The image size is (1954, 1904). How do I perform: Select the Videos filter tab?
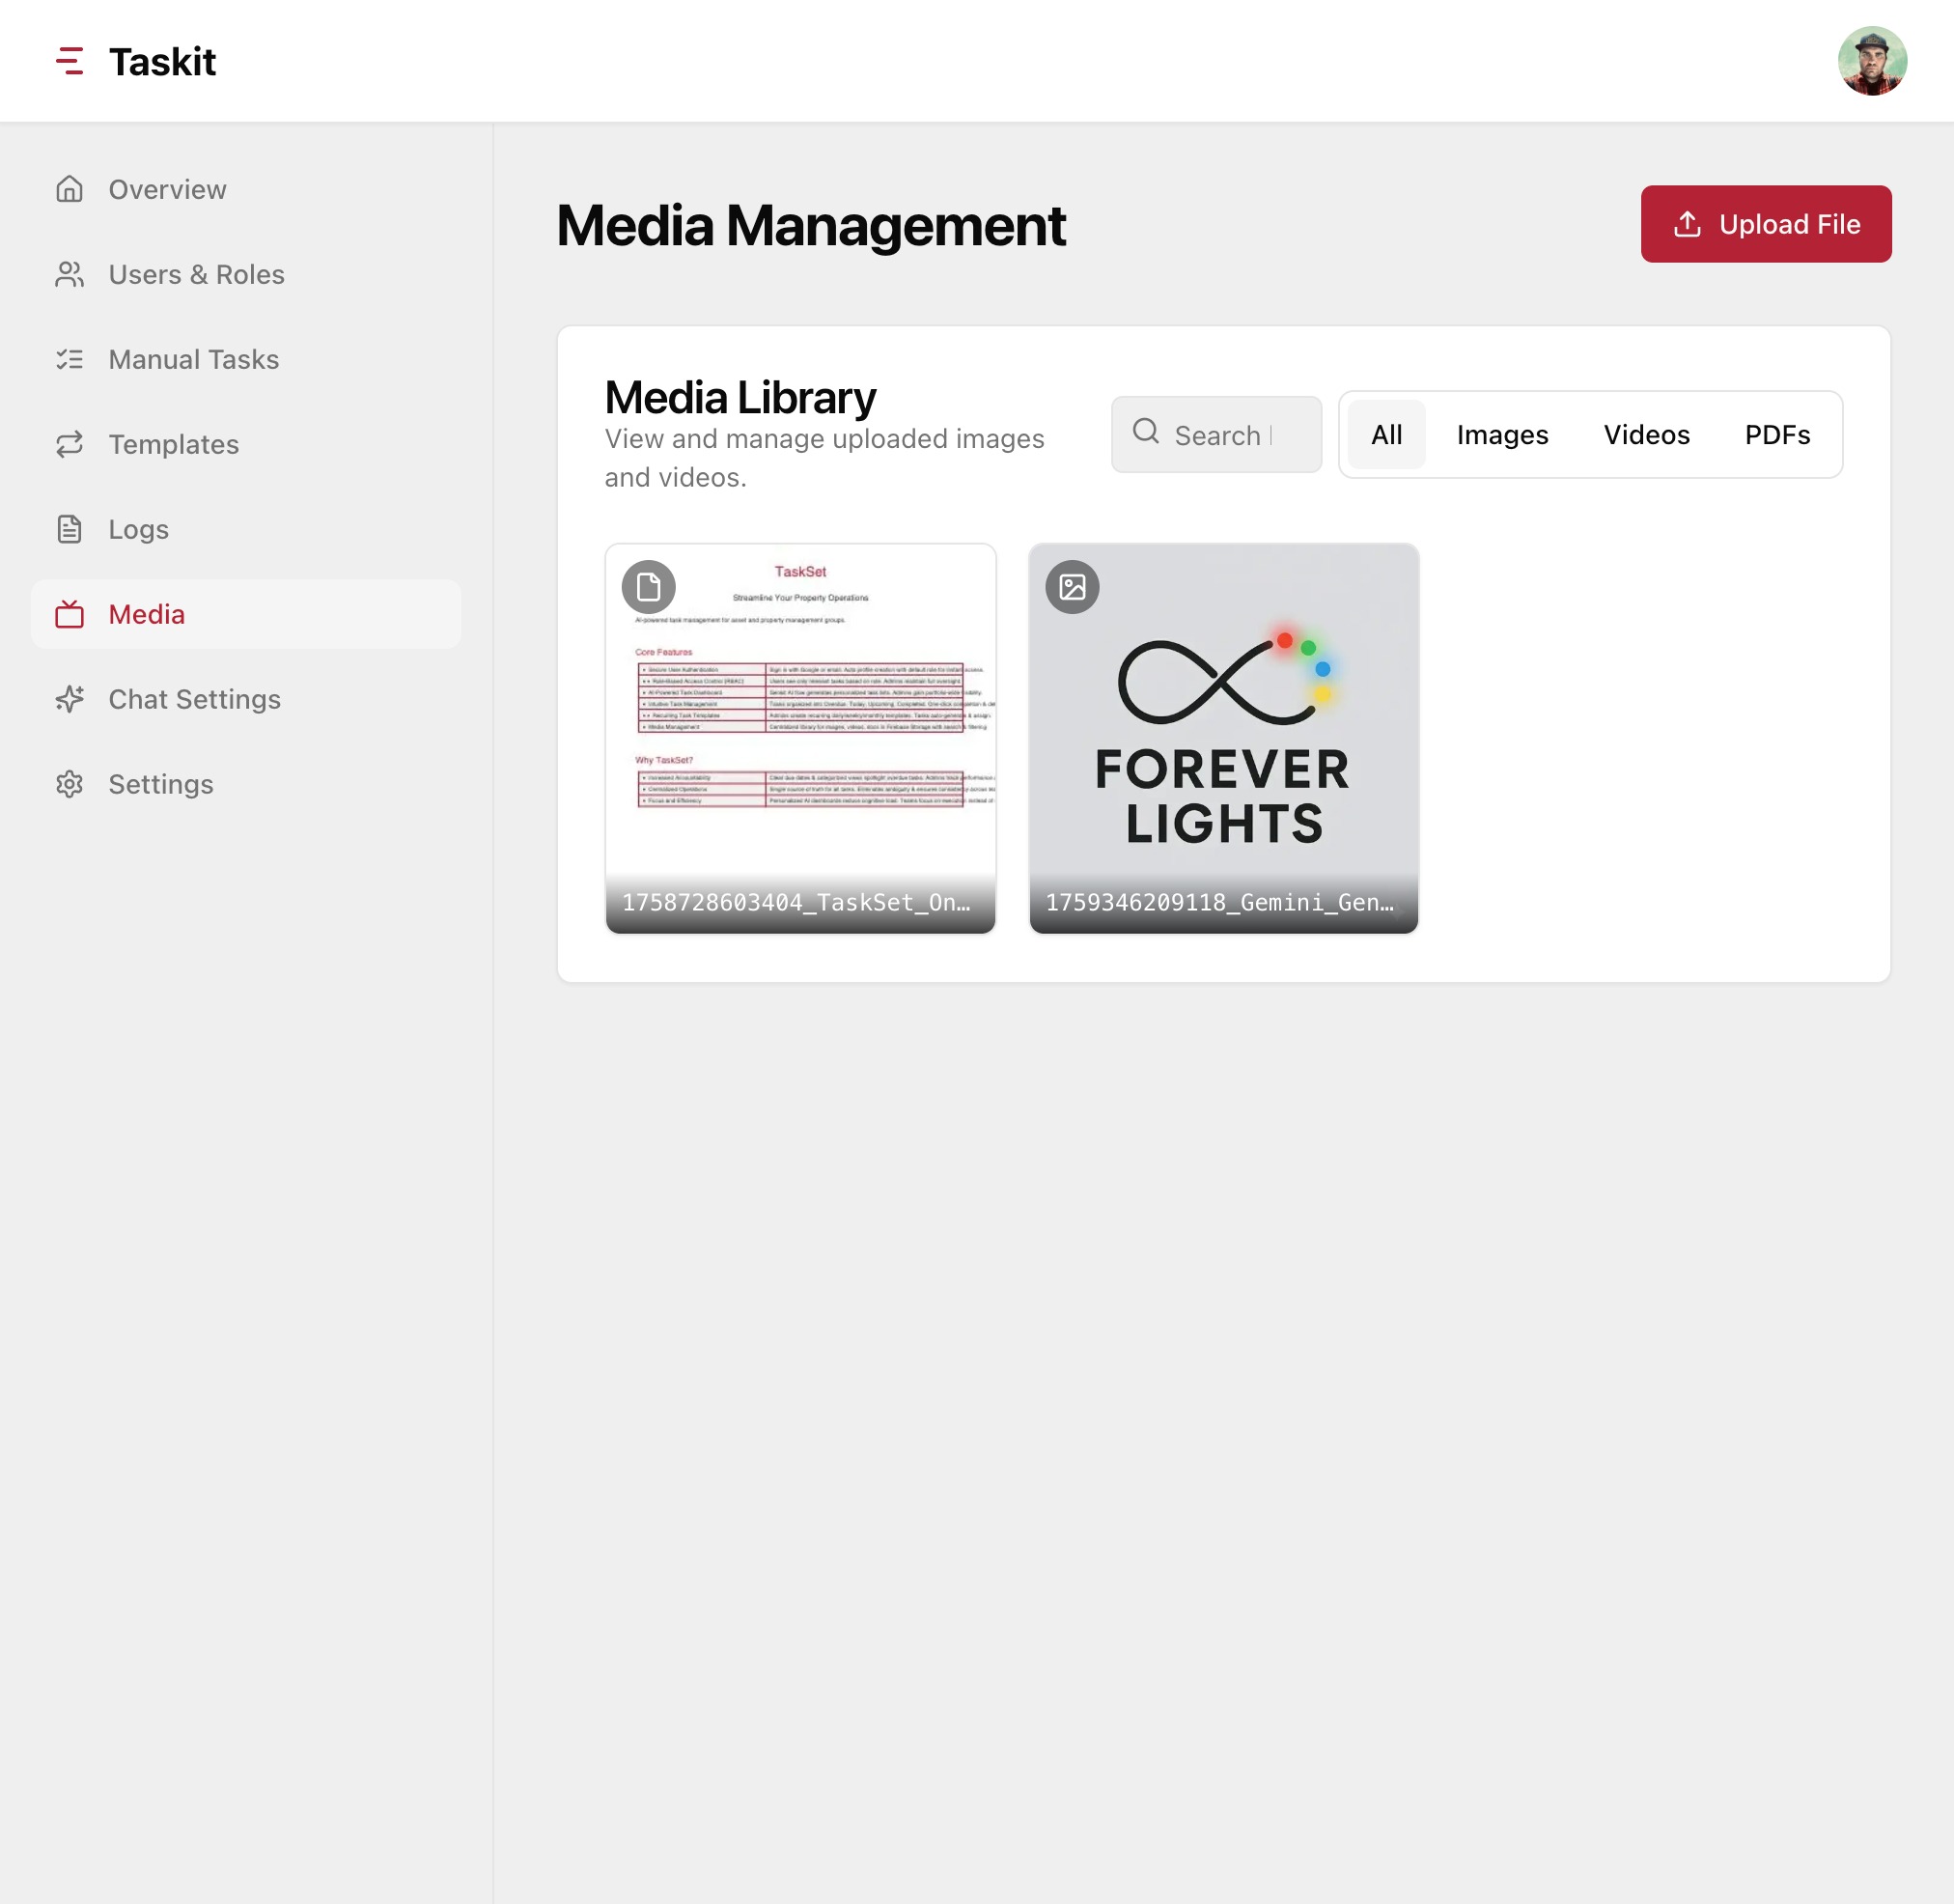click(1646, 434)
